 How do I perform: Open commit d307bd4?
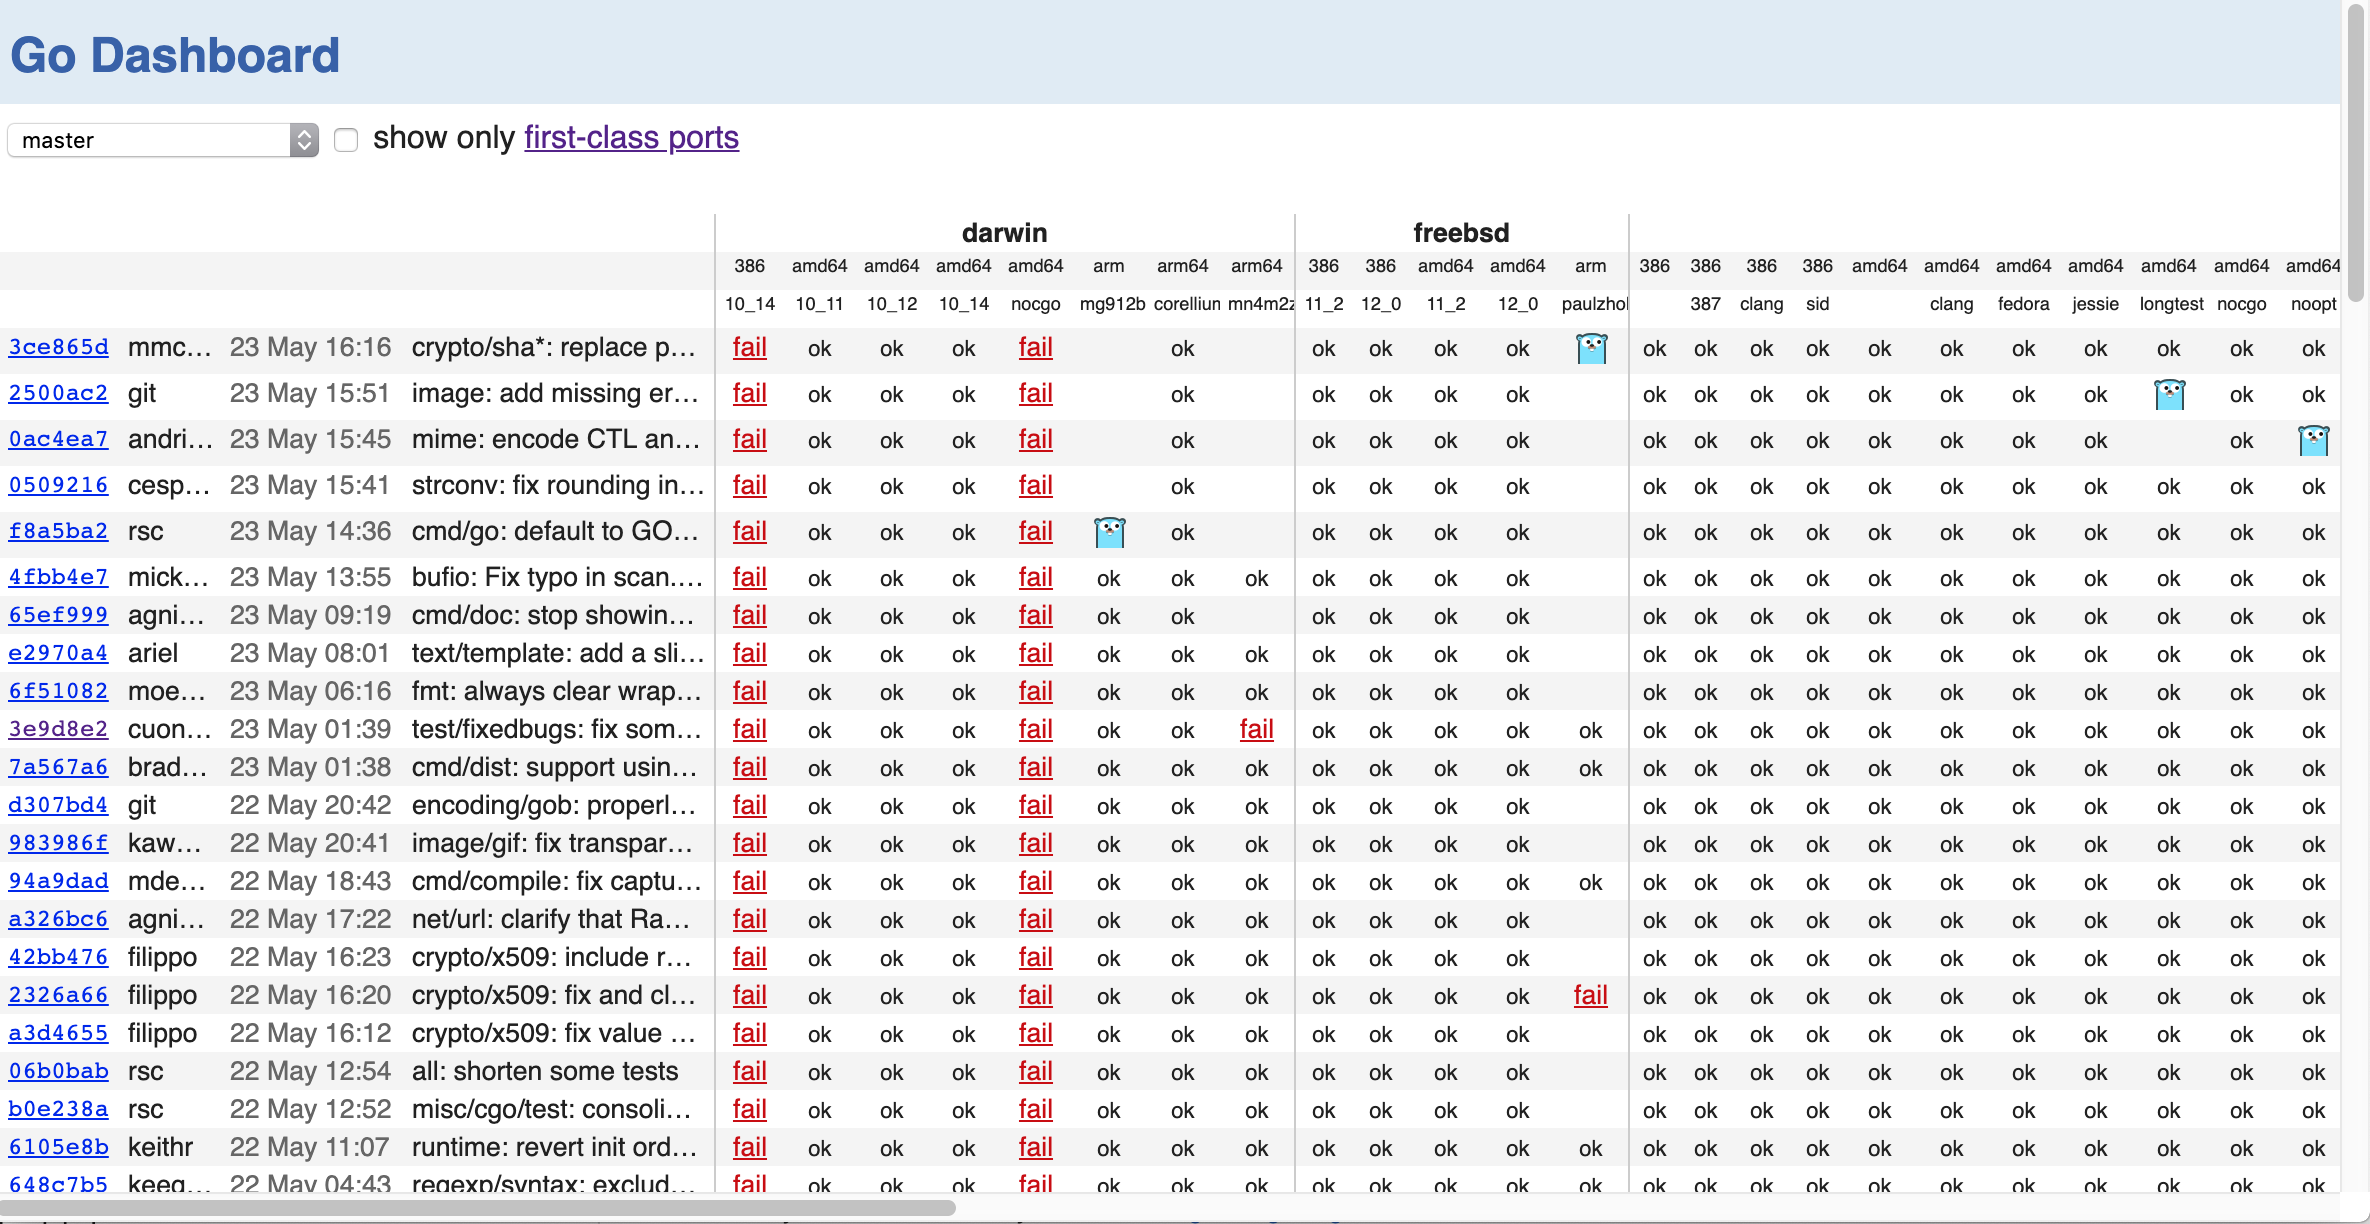tap(58, 805)
